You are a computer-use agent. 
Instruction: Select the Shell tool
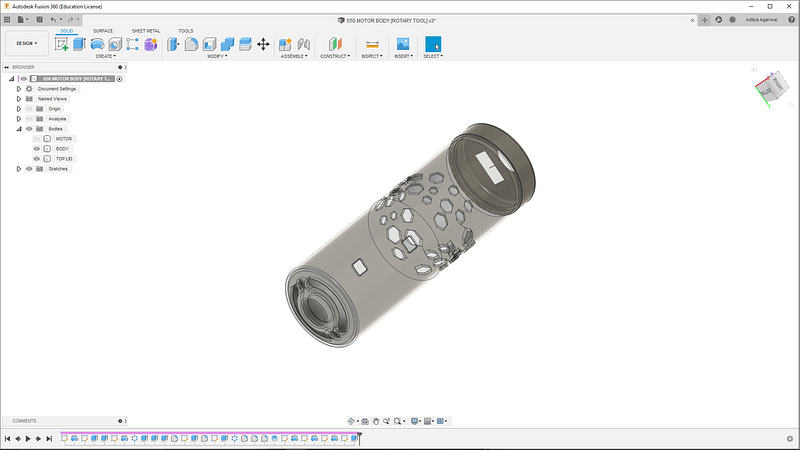209,44
